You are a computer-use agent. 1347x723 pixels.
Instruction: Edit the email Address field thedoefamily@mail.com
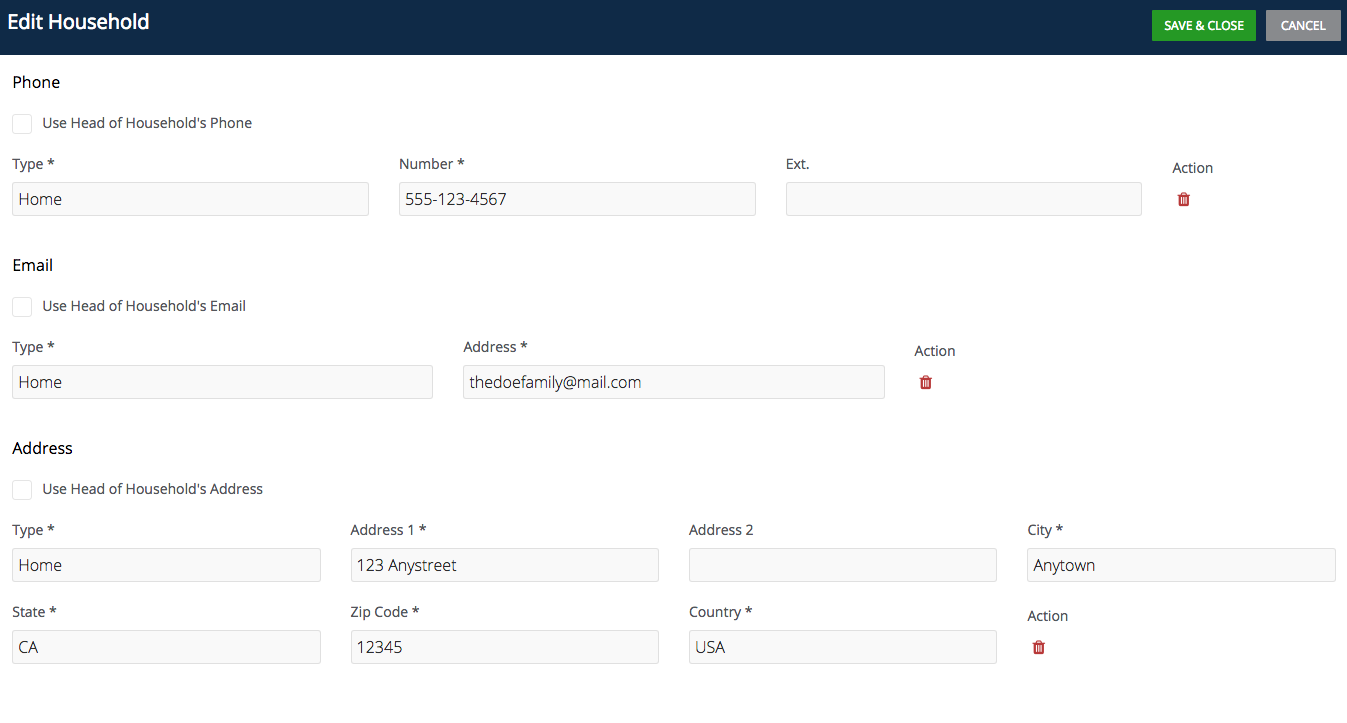pos(674,382)
